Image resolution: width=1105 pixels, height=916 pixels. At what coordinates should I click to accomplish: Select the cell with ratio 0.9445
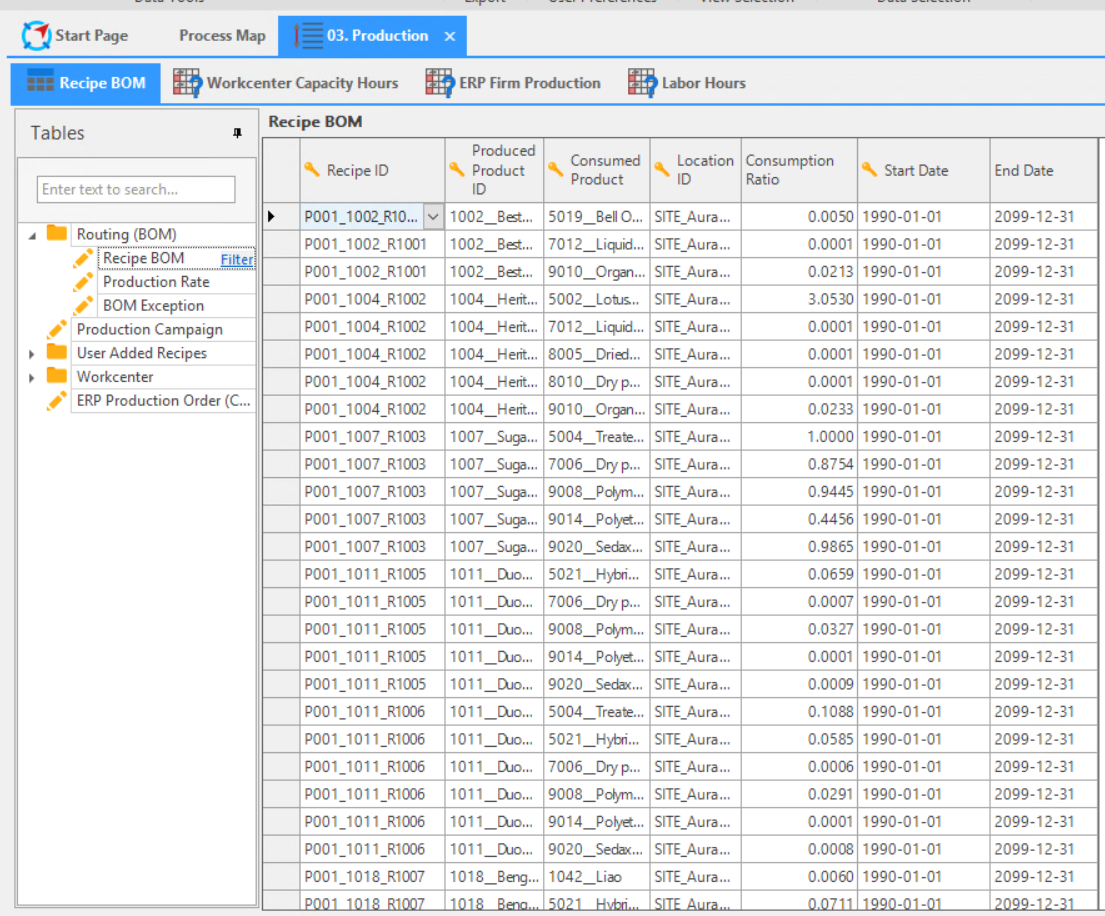click(x=799, y=492)
